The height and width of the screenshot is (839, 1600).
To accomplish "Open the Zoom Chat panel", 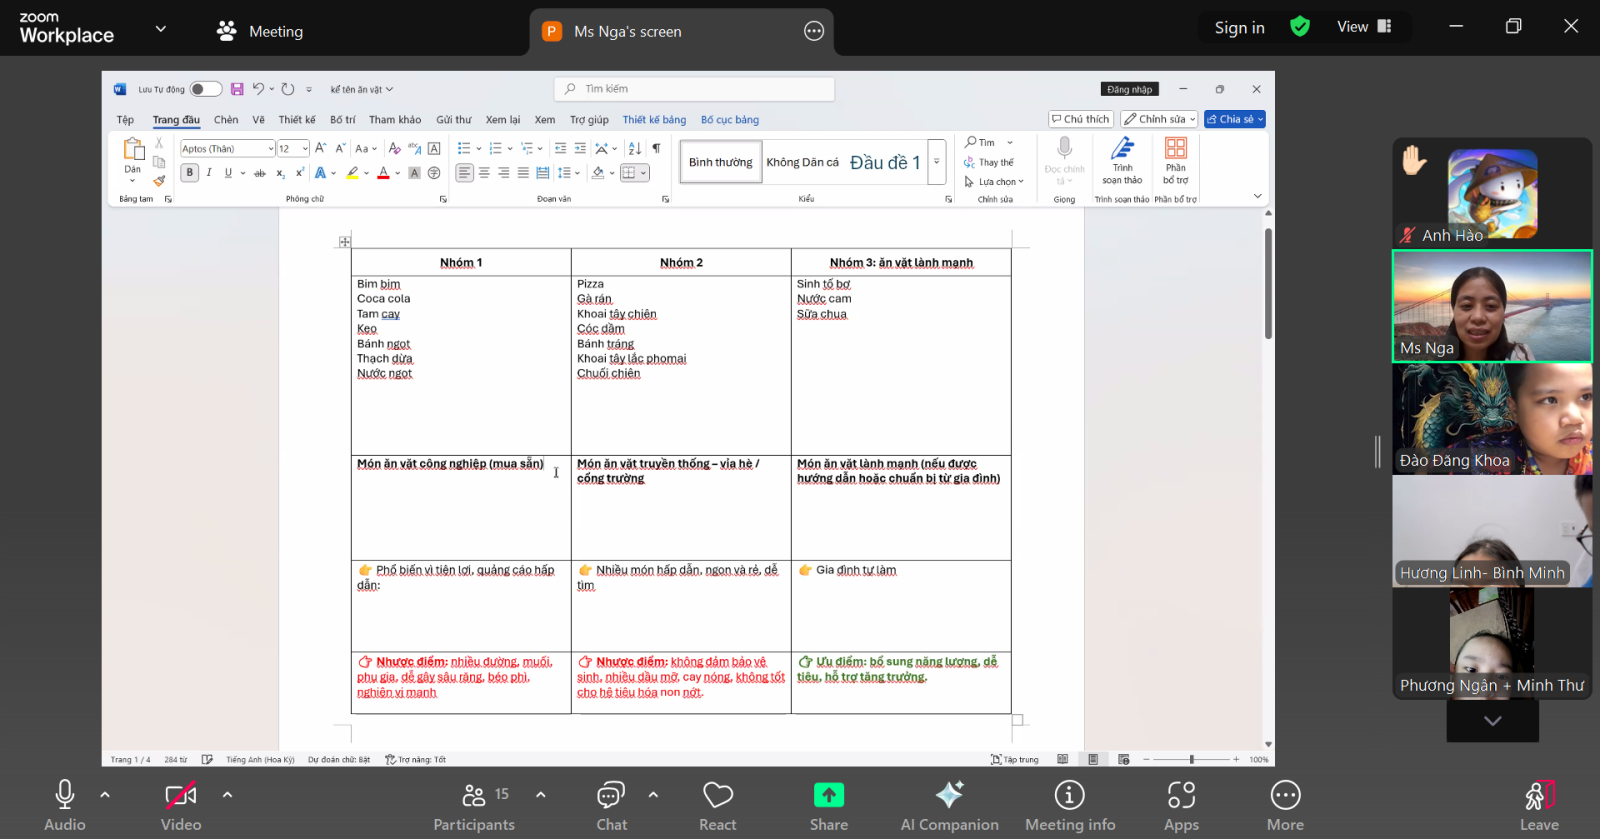I will tap(611, 805).
